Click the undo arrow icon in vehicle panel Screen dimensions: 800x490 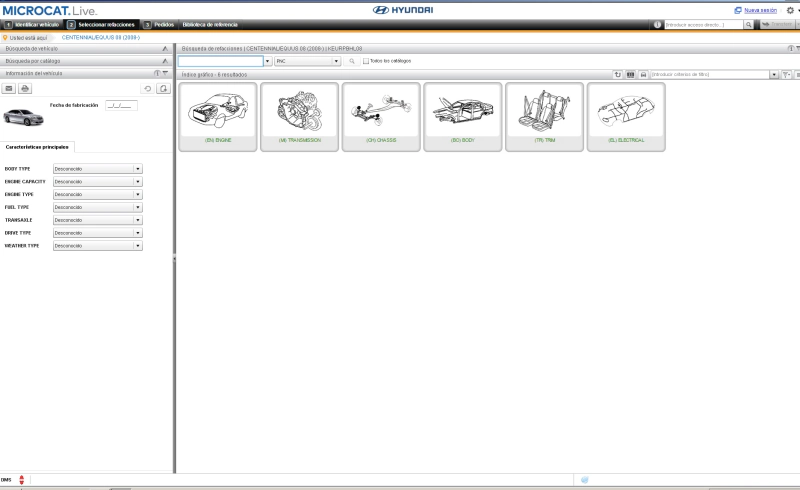(148, 88)
